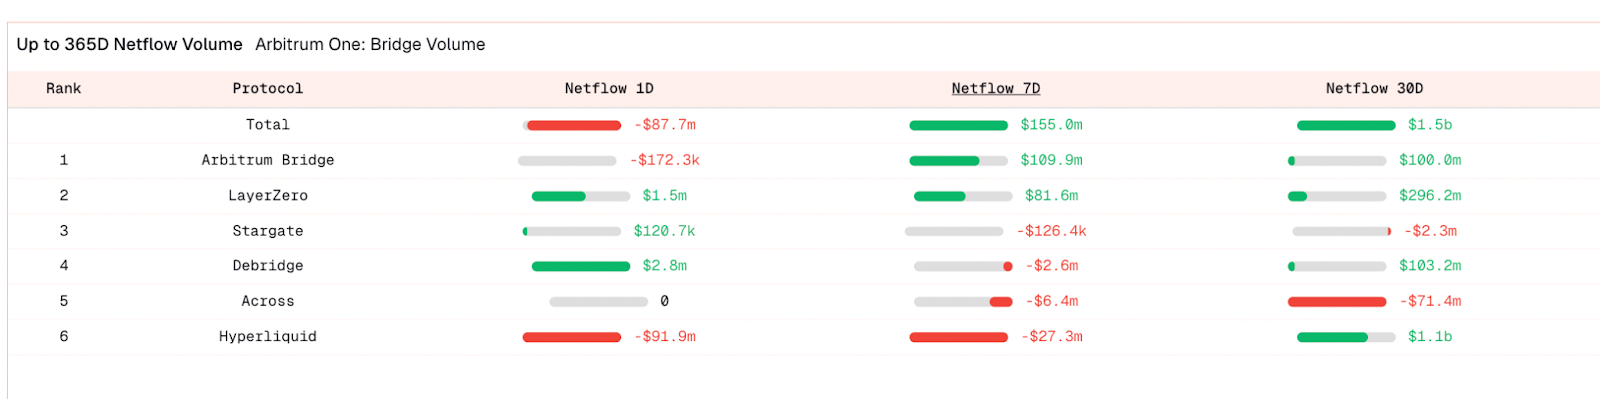This screenshot has height=399, width=1600.
Task: Select the Arbitrum Bridge protocol row
Action: click(x=804, y=160)
